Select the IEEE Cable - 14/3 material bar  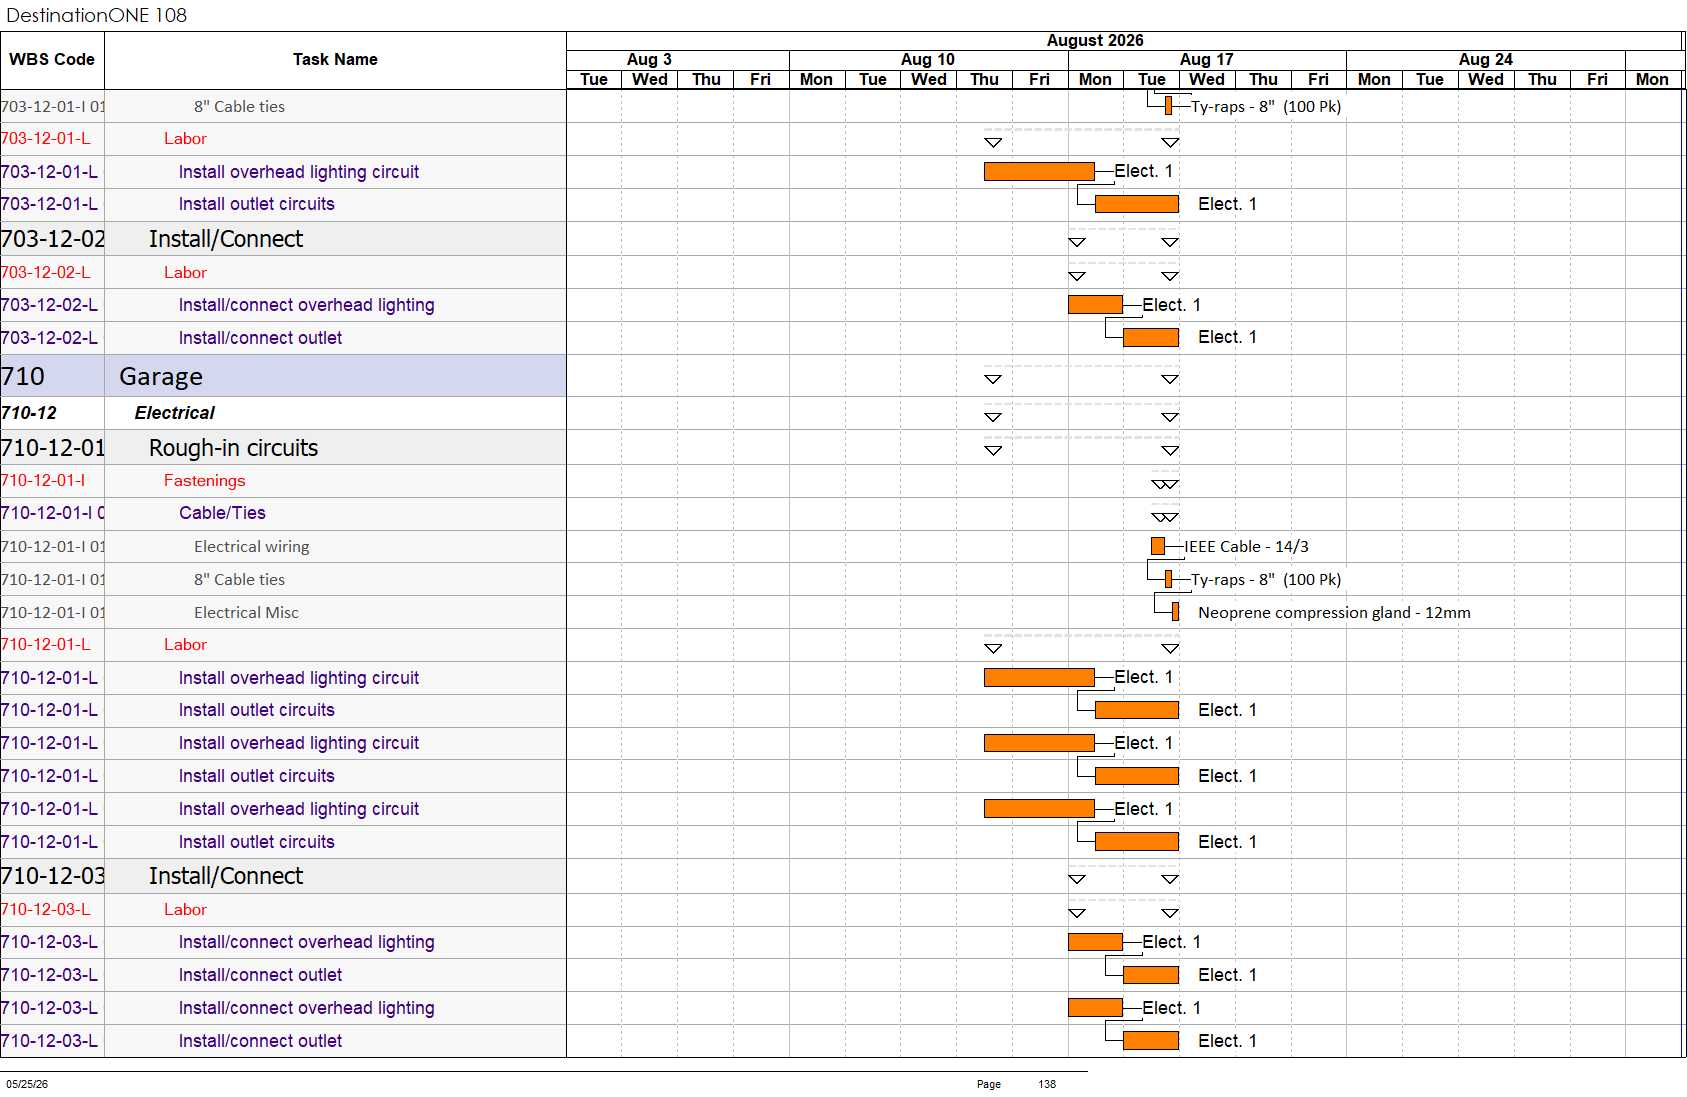click(1158, 546)
